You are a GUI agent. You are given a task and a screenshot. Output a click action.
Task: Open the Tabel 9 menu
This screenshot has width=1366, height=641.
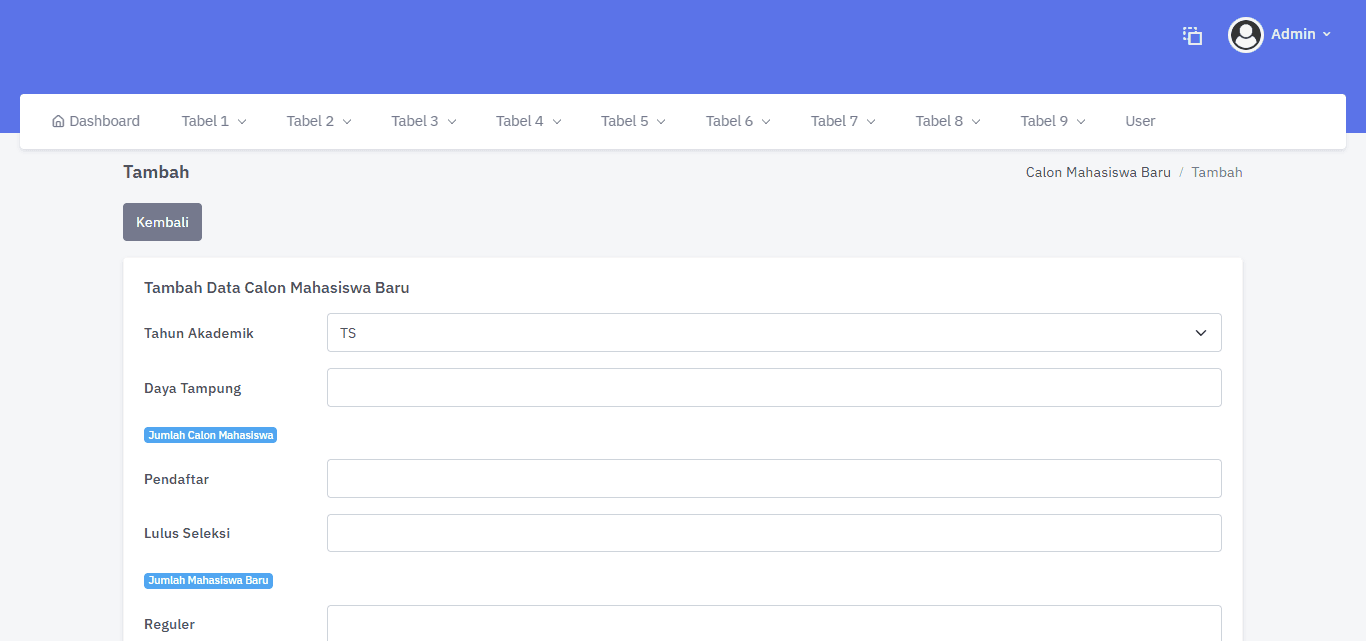pos(1054,121)
